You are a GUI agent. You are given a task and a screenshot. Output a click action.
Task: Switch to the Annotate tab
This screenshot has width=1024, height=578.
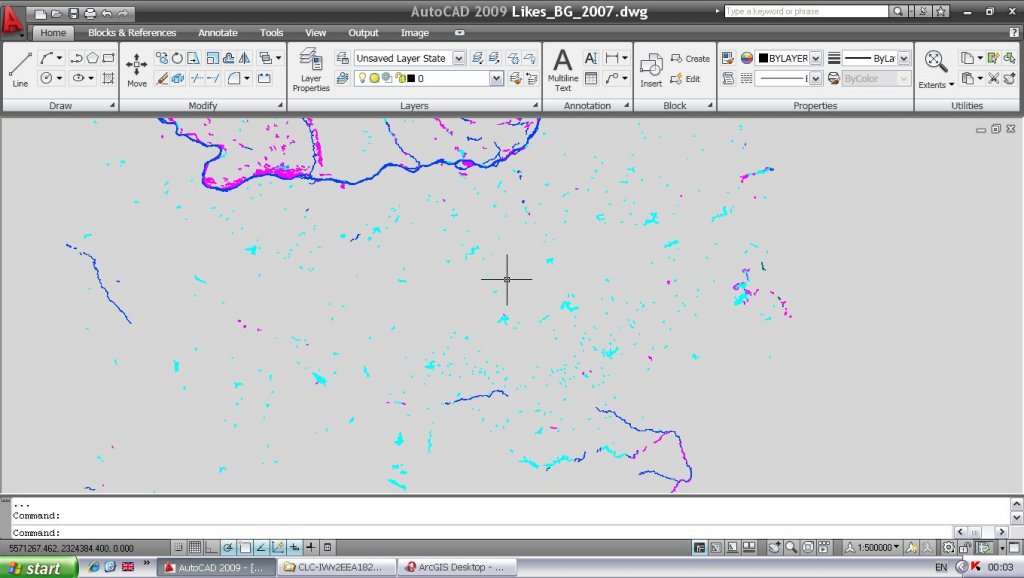point(217,33)
